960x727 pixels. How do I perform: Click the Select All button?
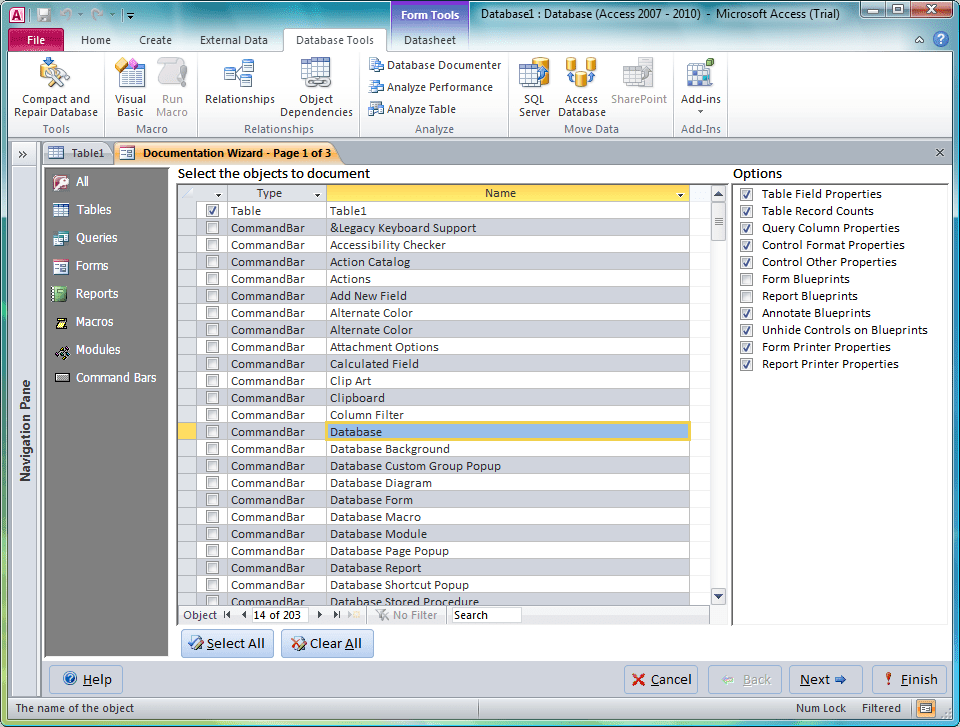pyautogui.click(x=227, y=644)
